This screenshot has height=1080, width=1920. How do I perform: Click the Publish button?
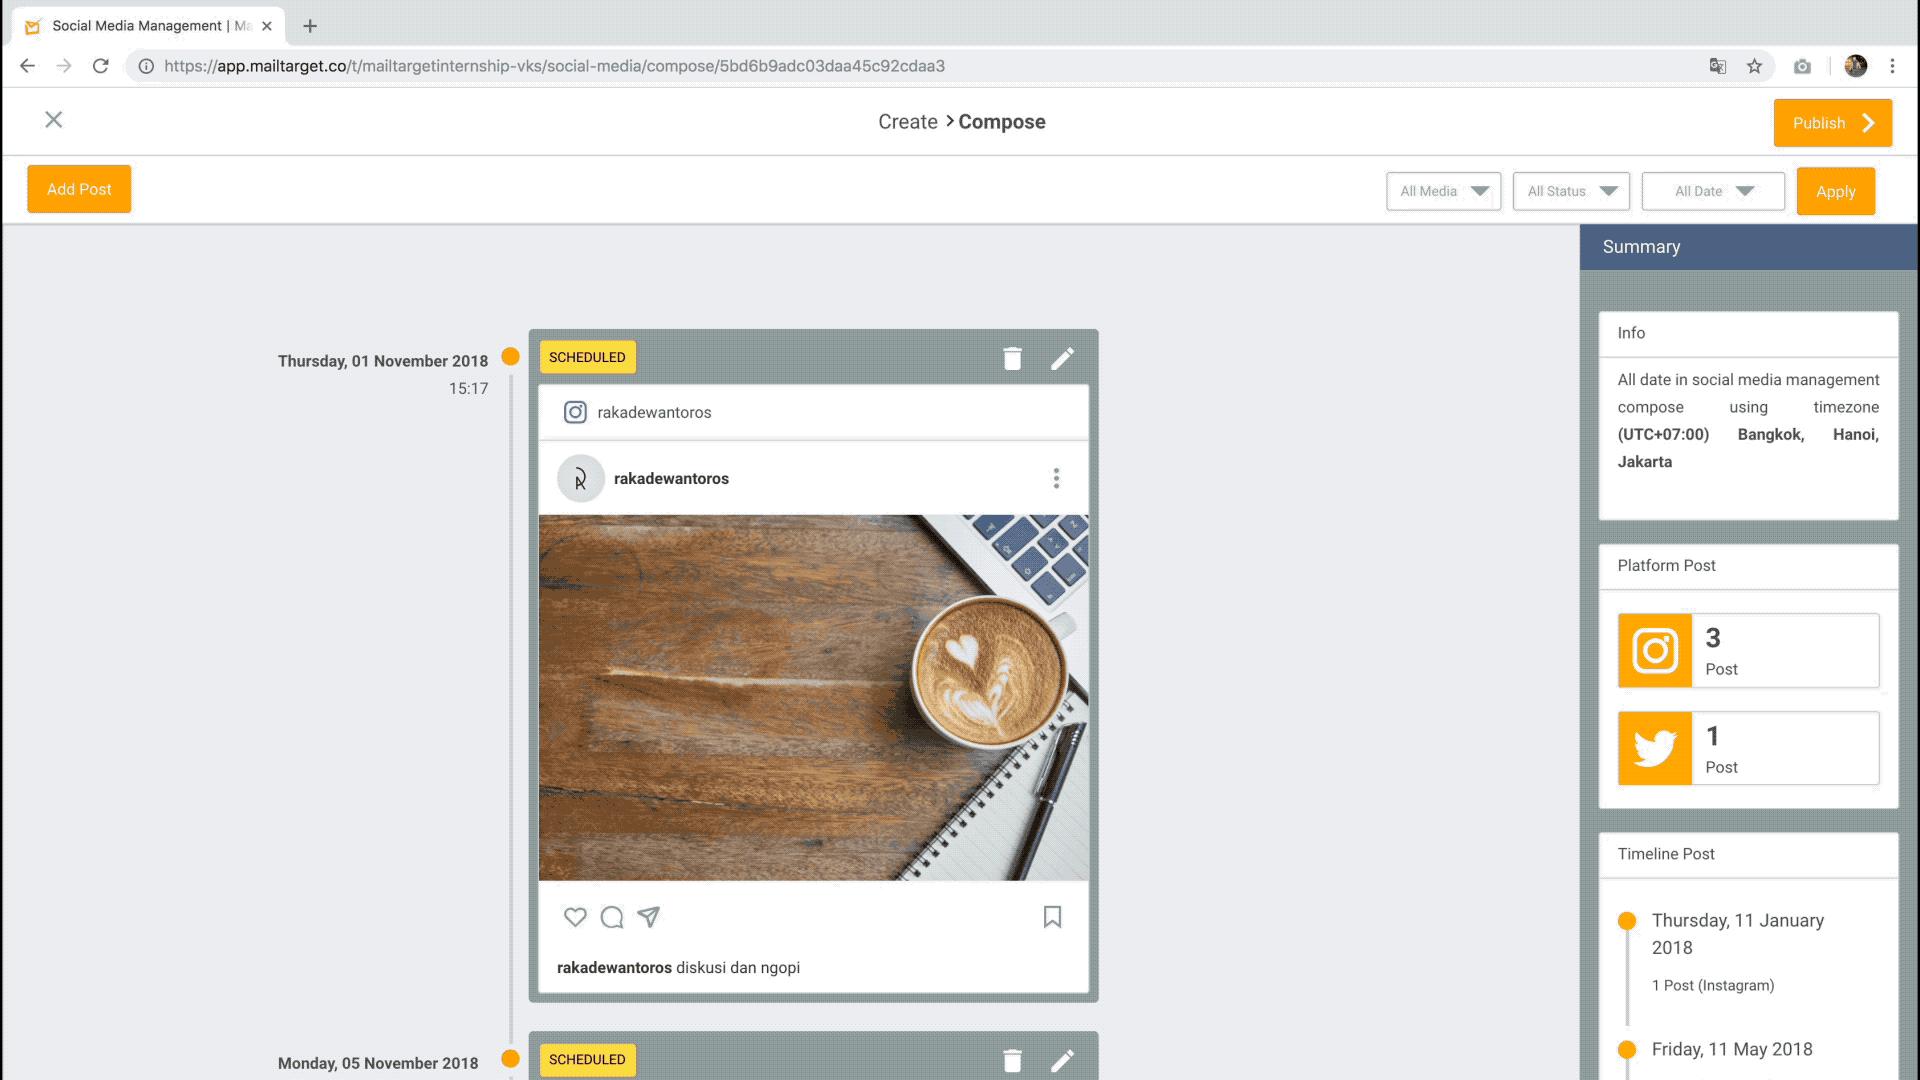pyautogui.click(x=1832, y=123)
